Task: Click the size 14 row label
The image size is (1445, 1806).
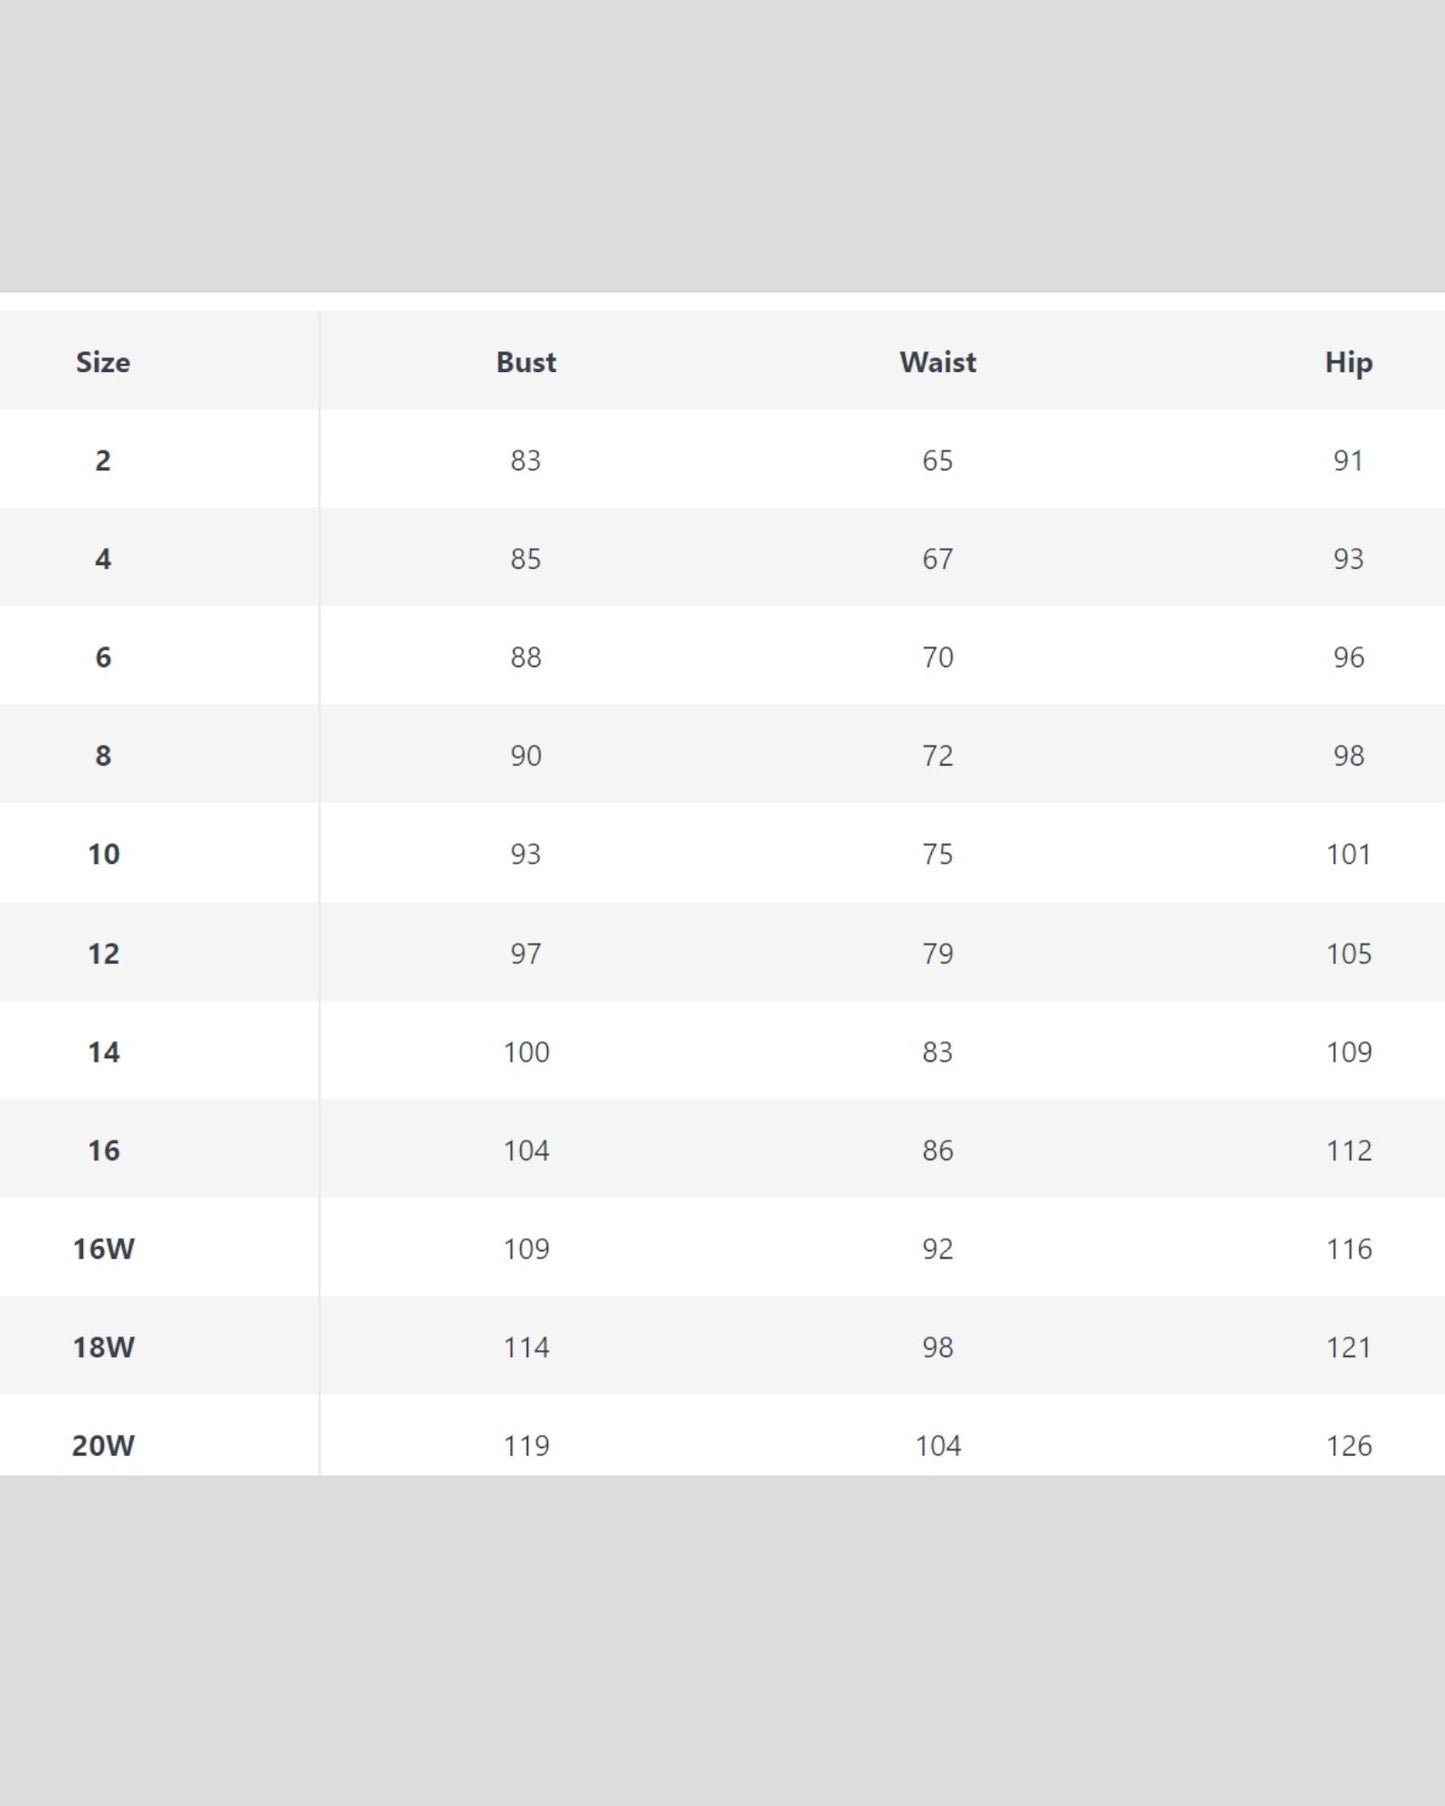Action: pos(103,1052)
